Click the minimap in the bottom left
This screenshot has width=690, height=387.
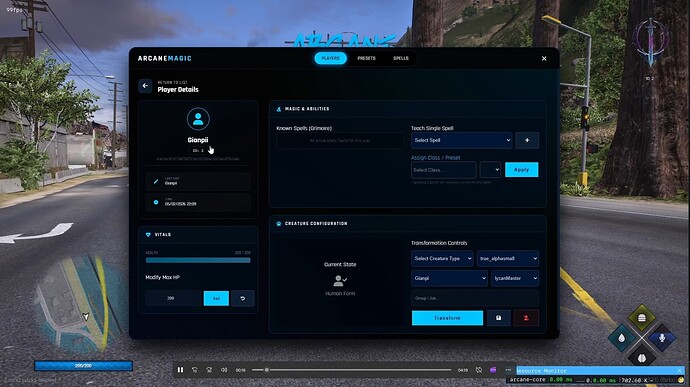tap(81, 304)
